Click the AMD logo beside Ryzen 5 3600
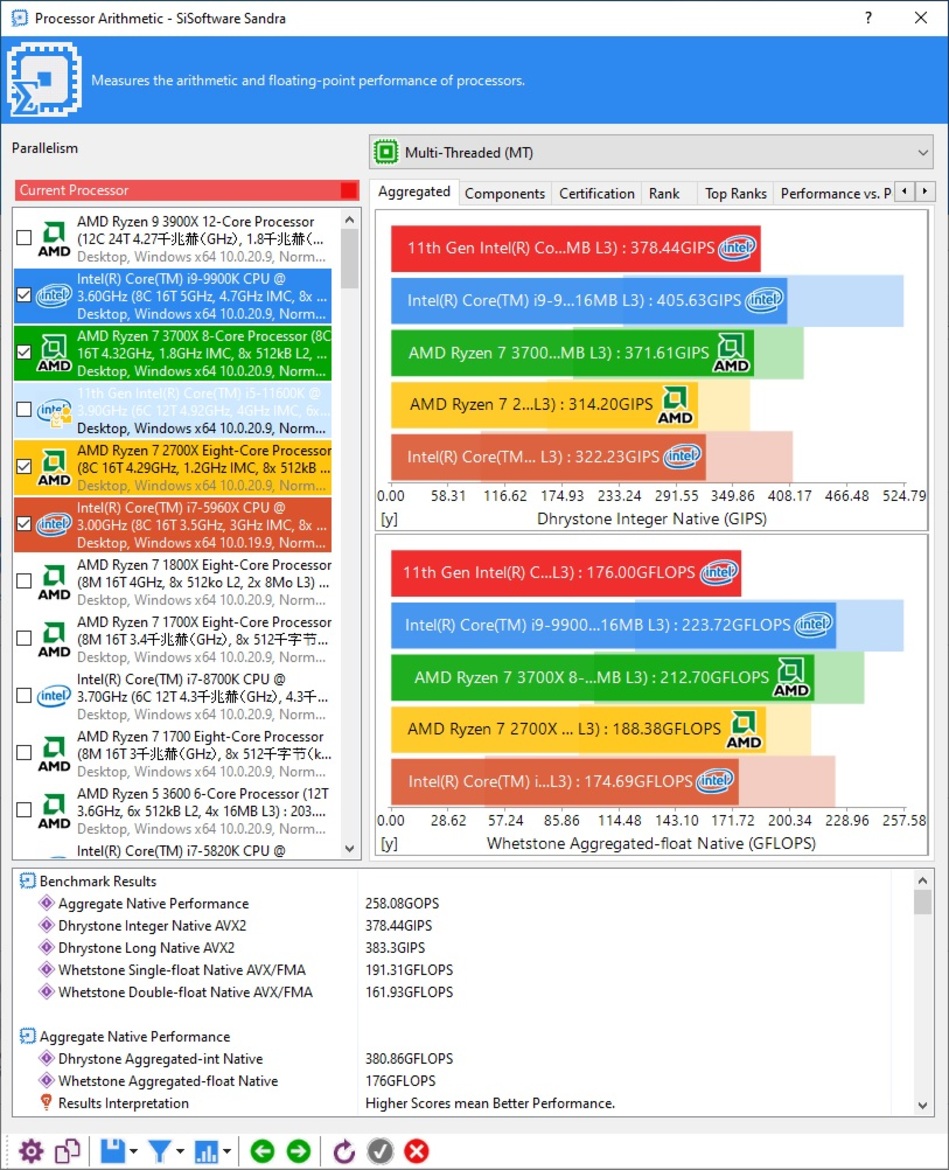This screenshot has height=1170, width=949. tap(54, 811)
